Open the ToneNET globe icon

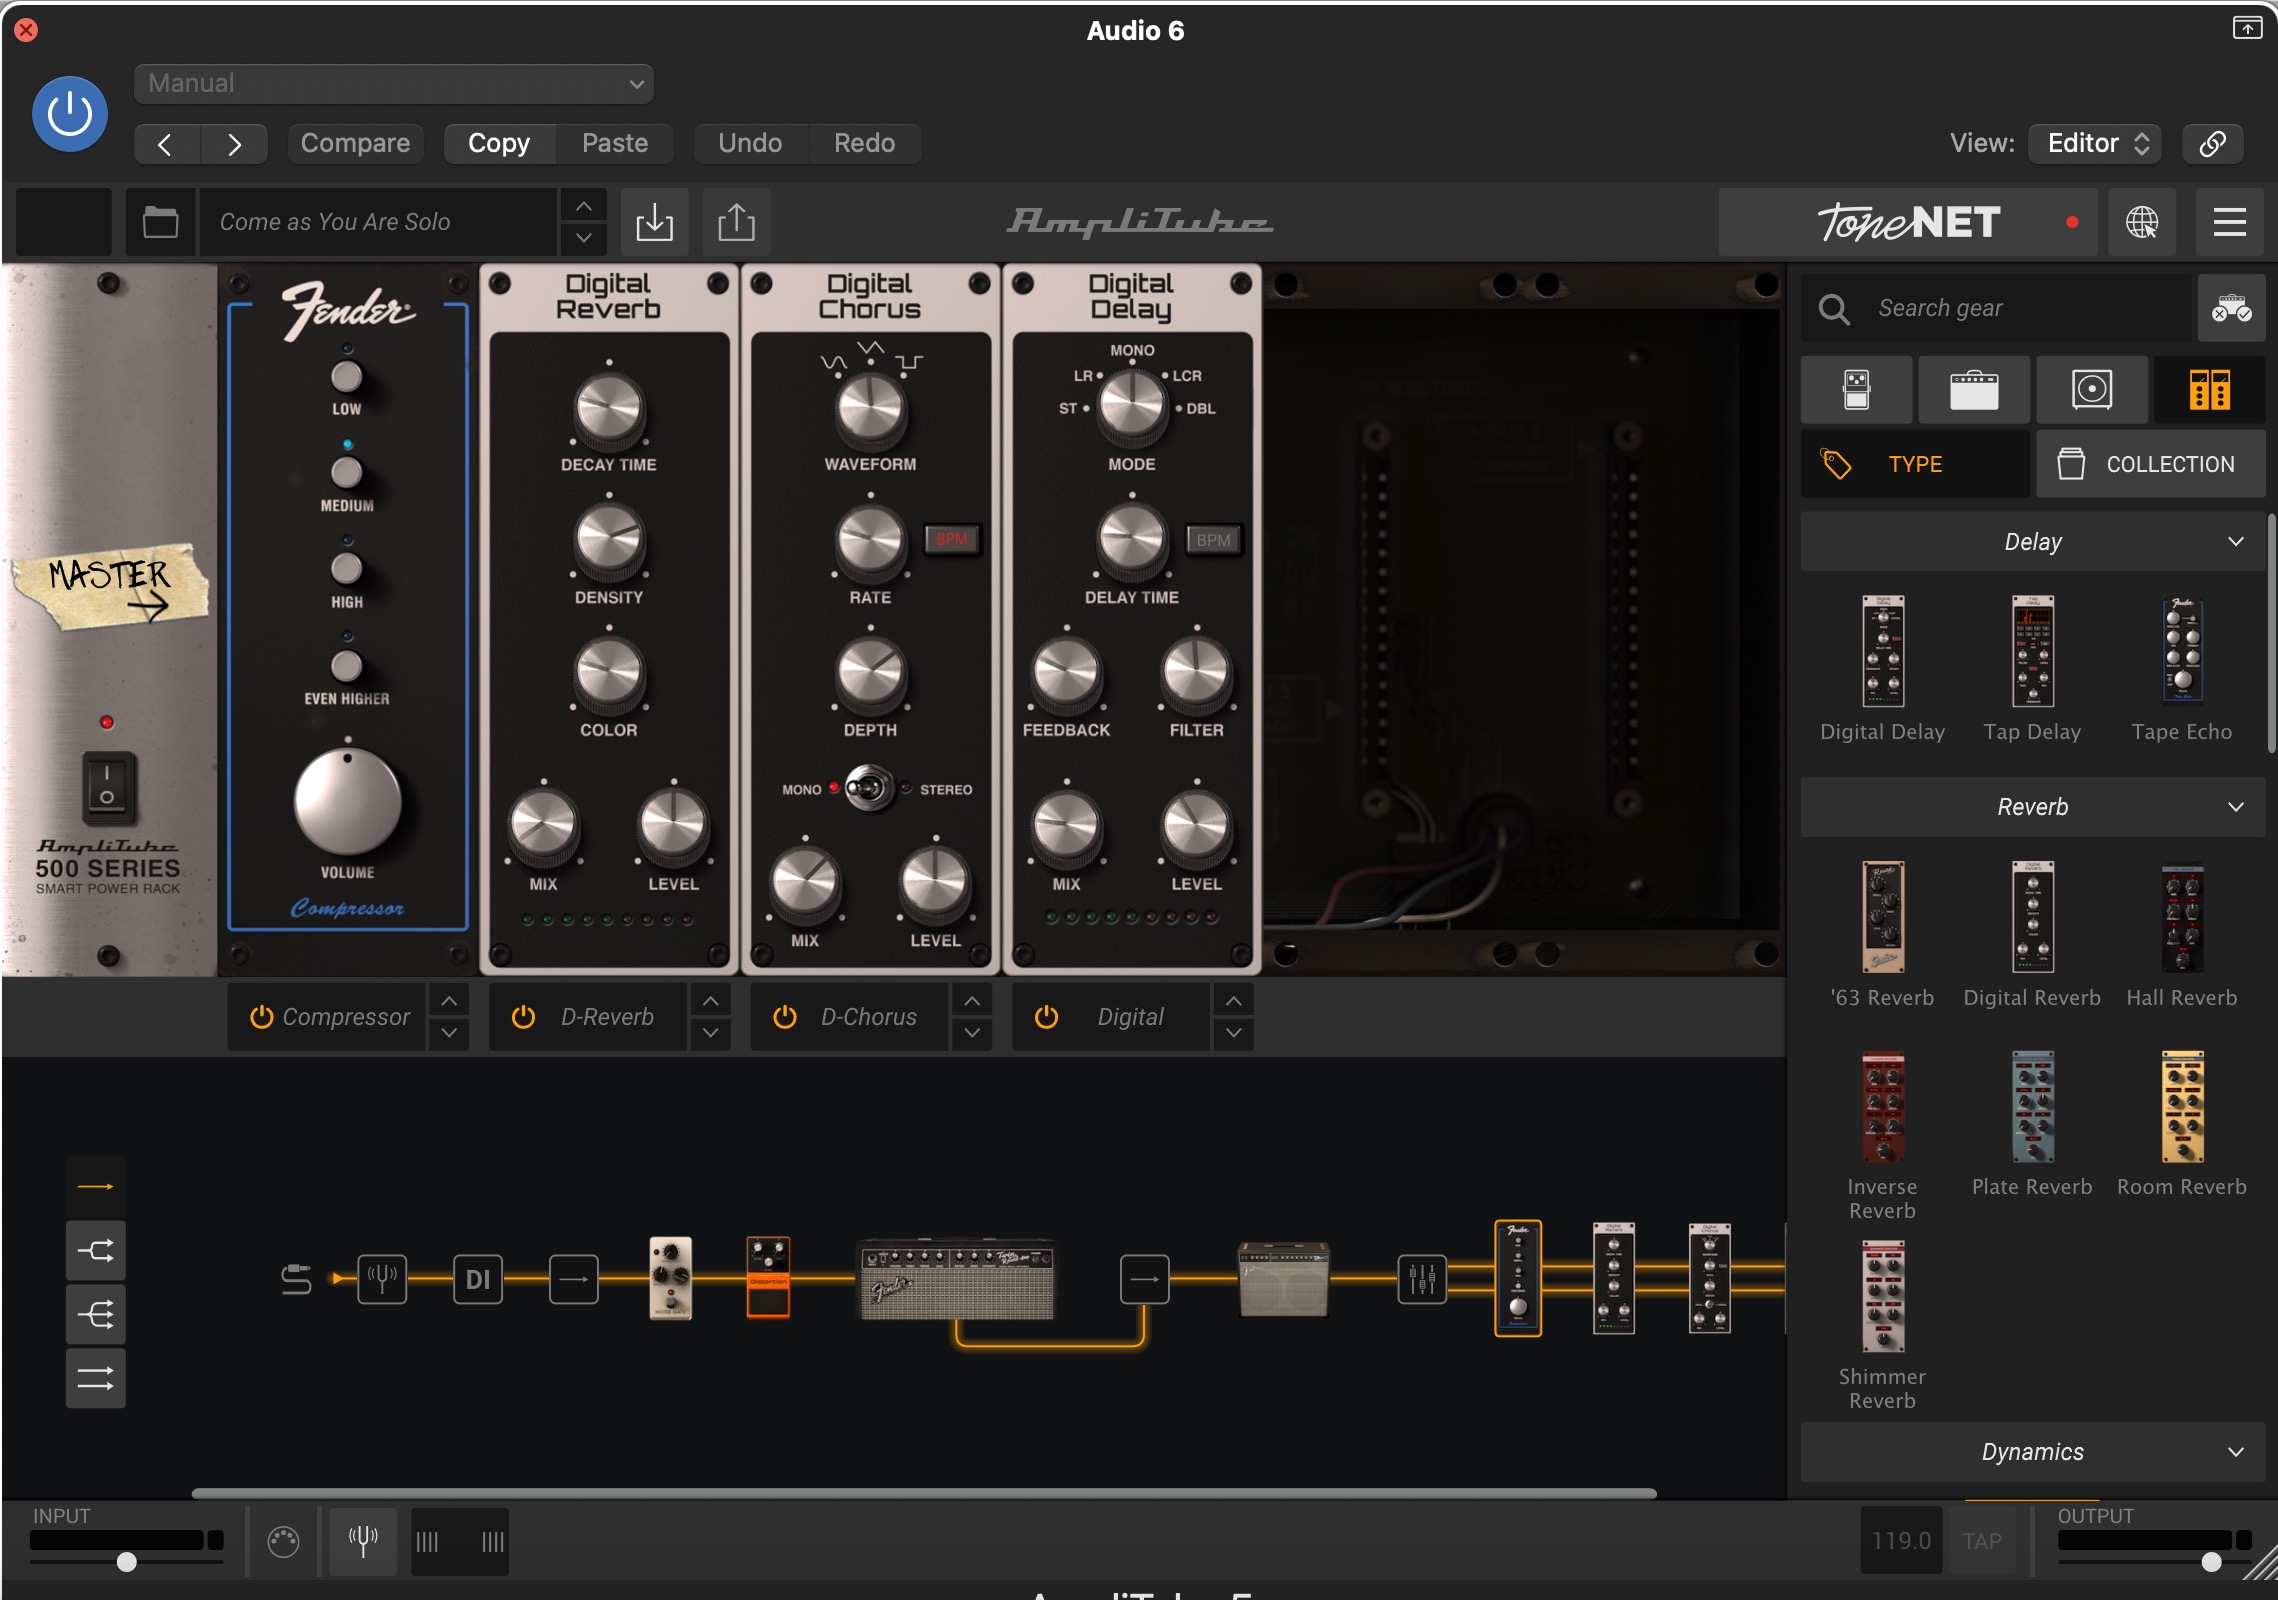point(2142,222)
